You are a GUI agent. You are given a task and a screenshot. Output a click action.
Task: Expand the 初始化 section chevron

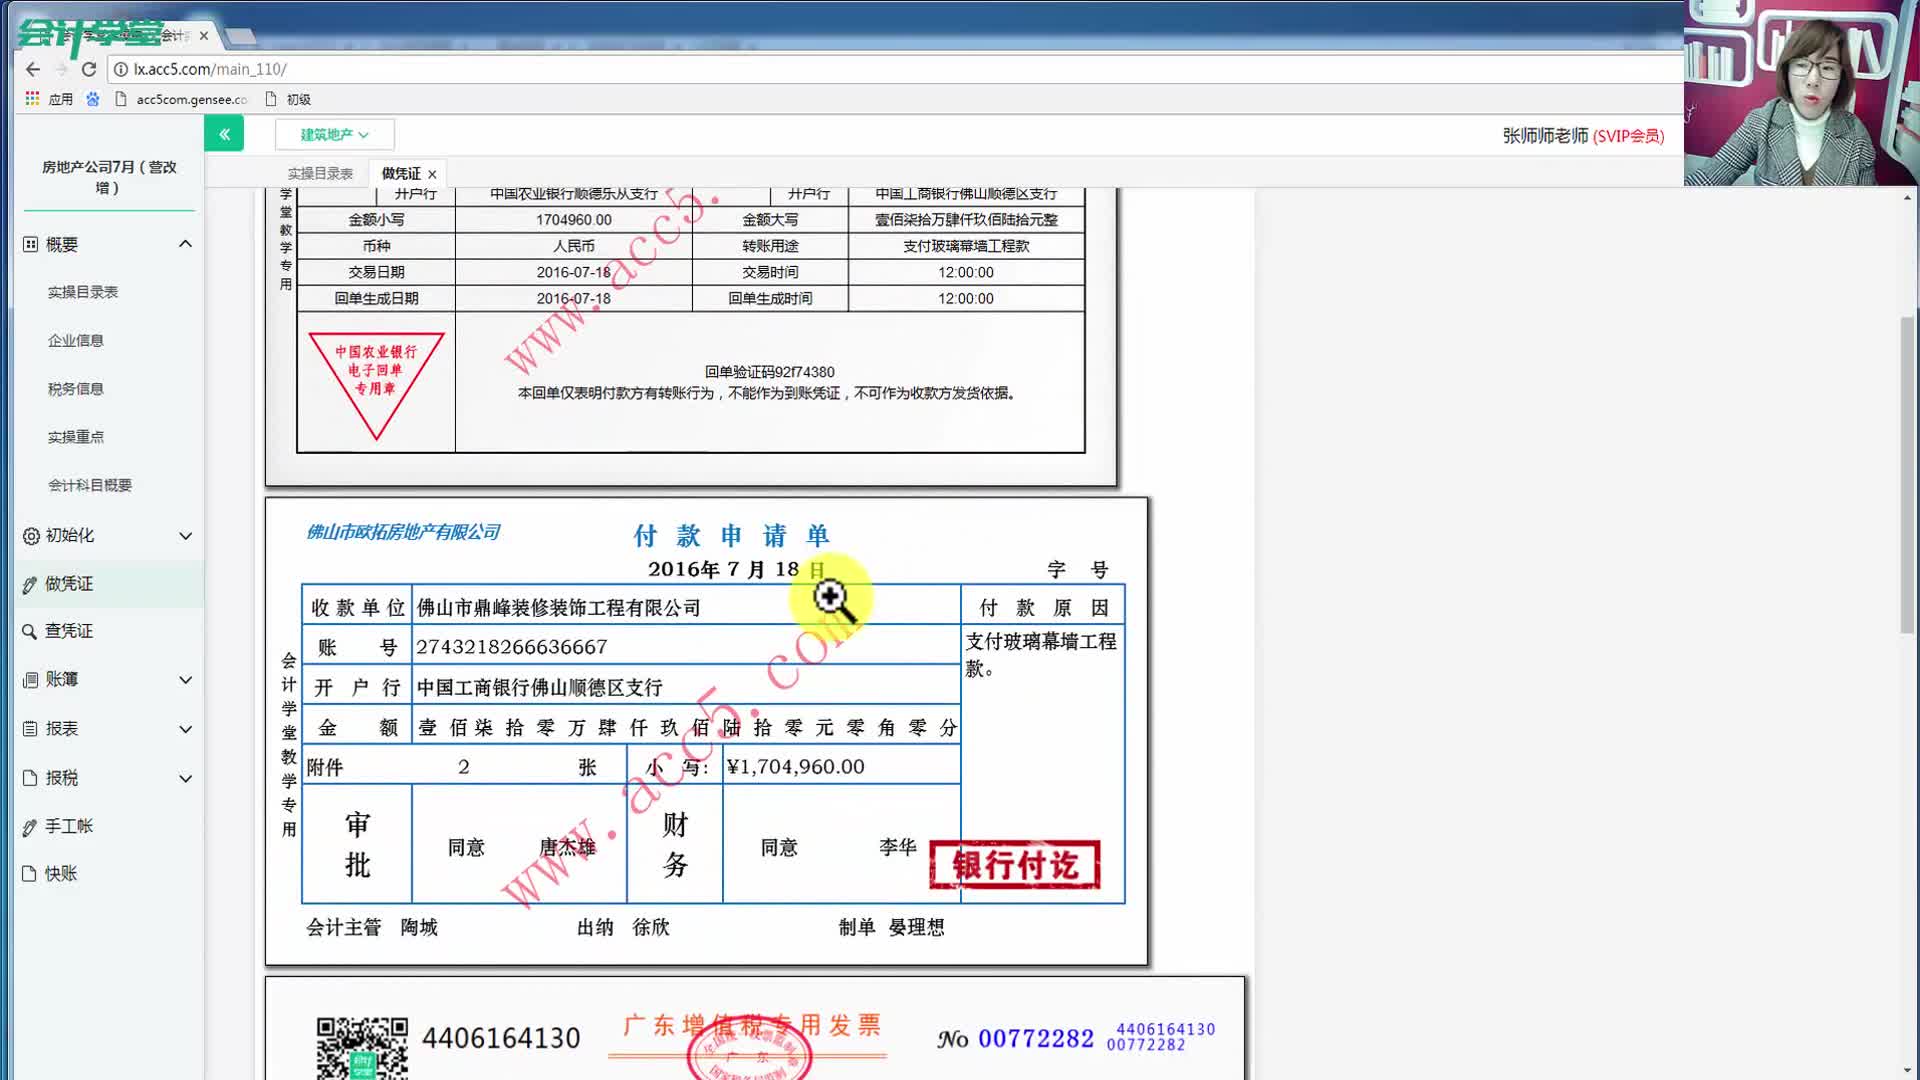(185, 535)
